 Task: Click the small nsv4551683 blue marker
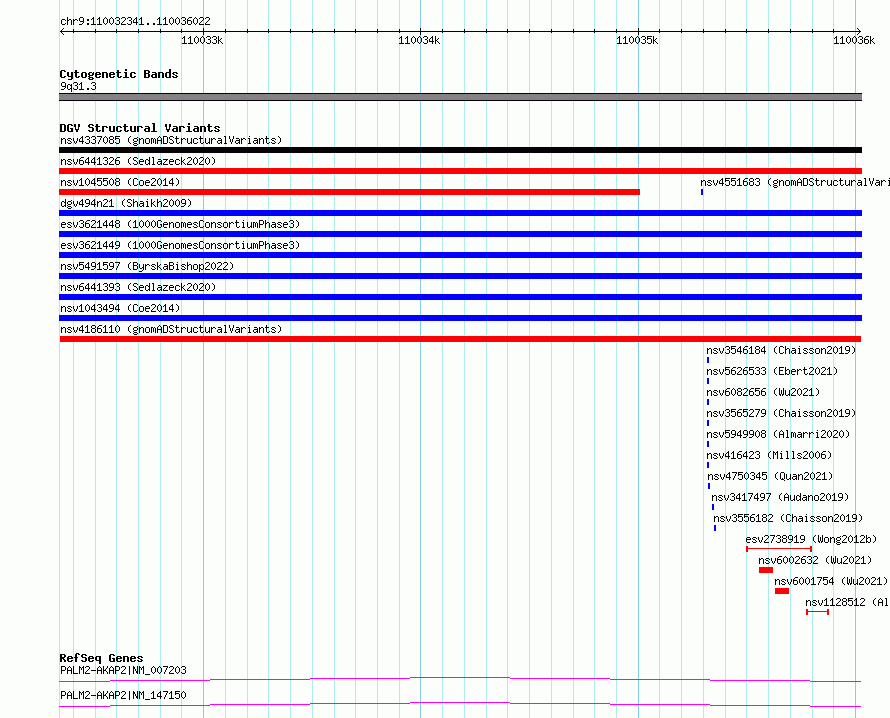pos(702,192)
